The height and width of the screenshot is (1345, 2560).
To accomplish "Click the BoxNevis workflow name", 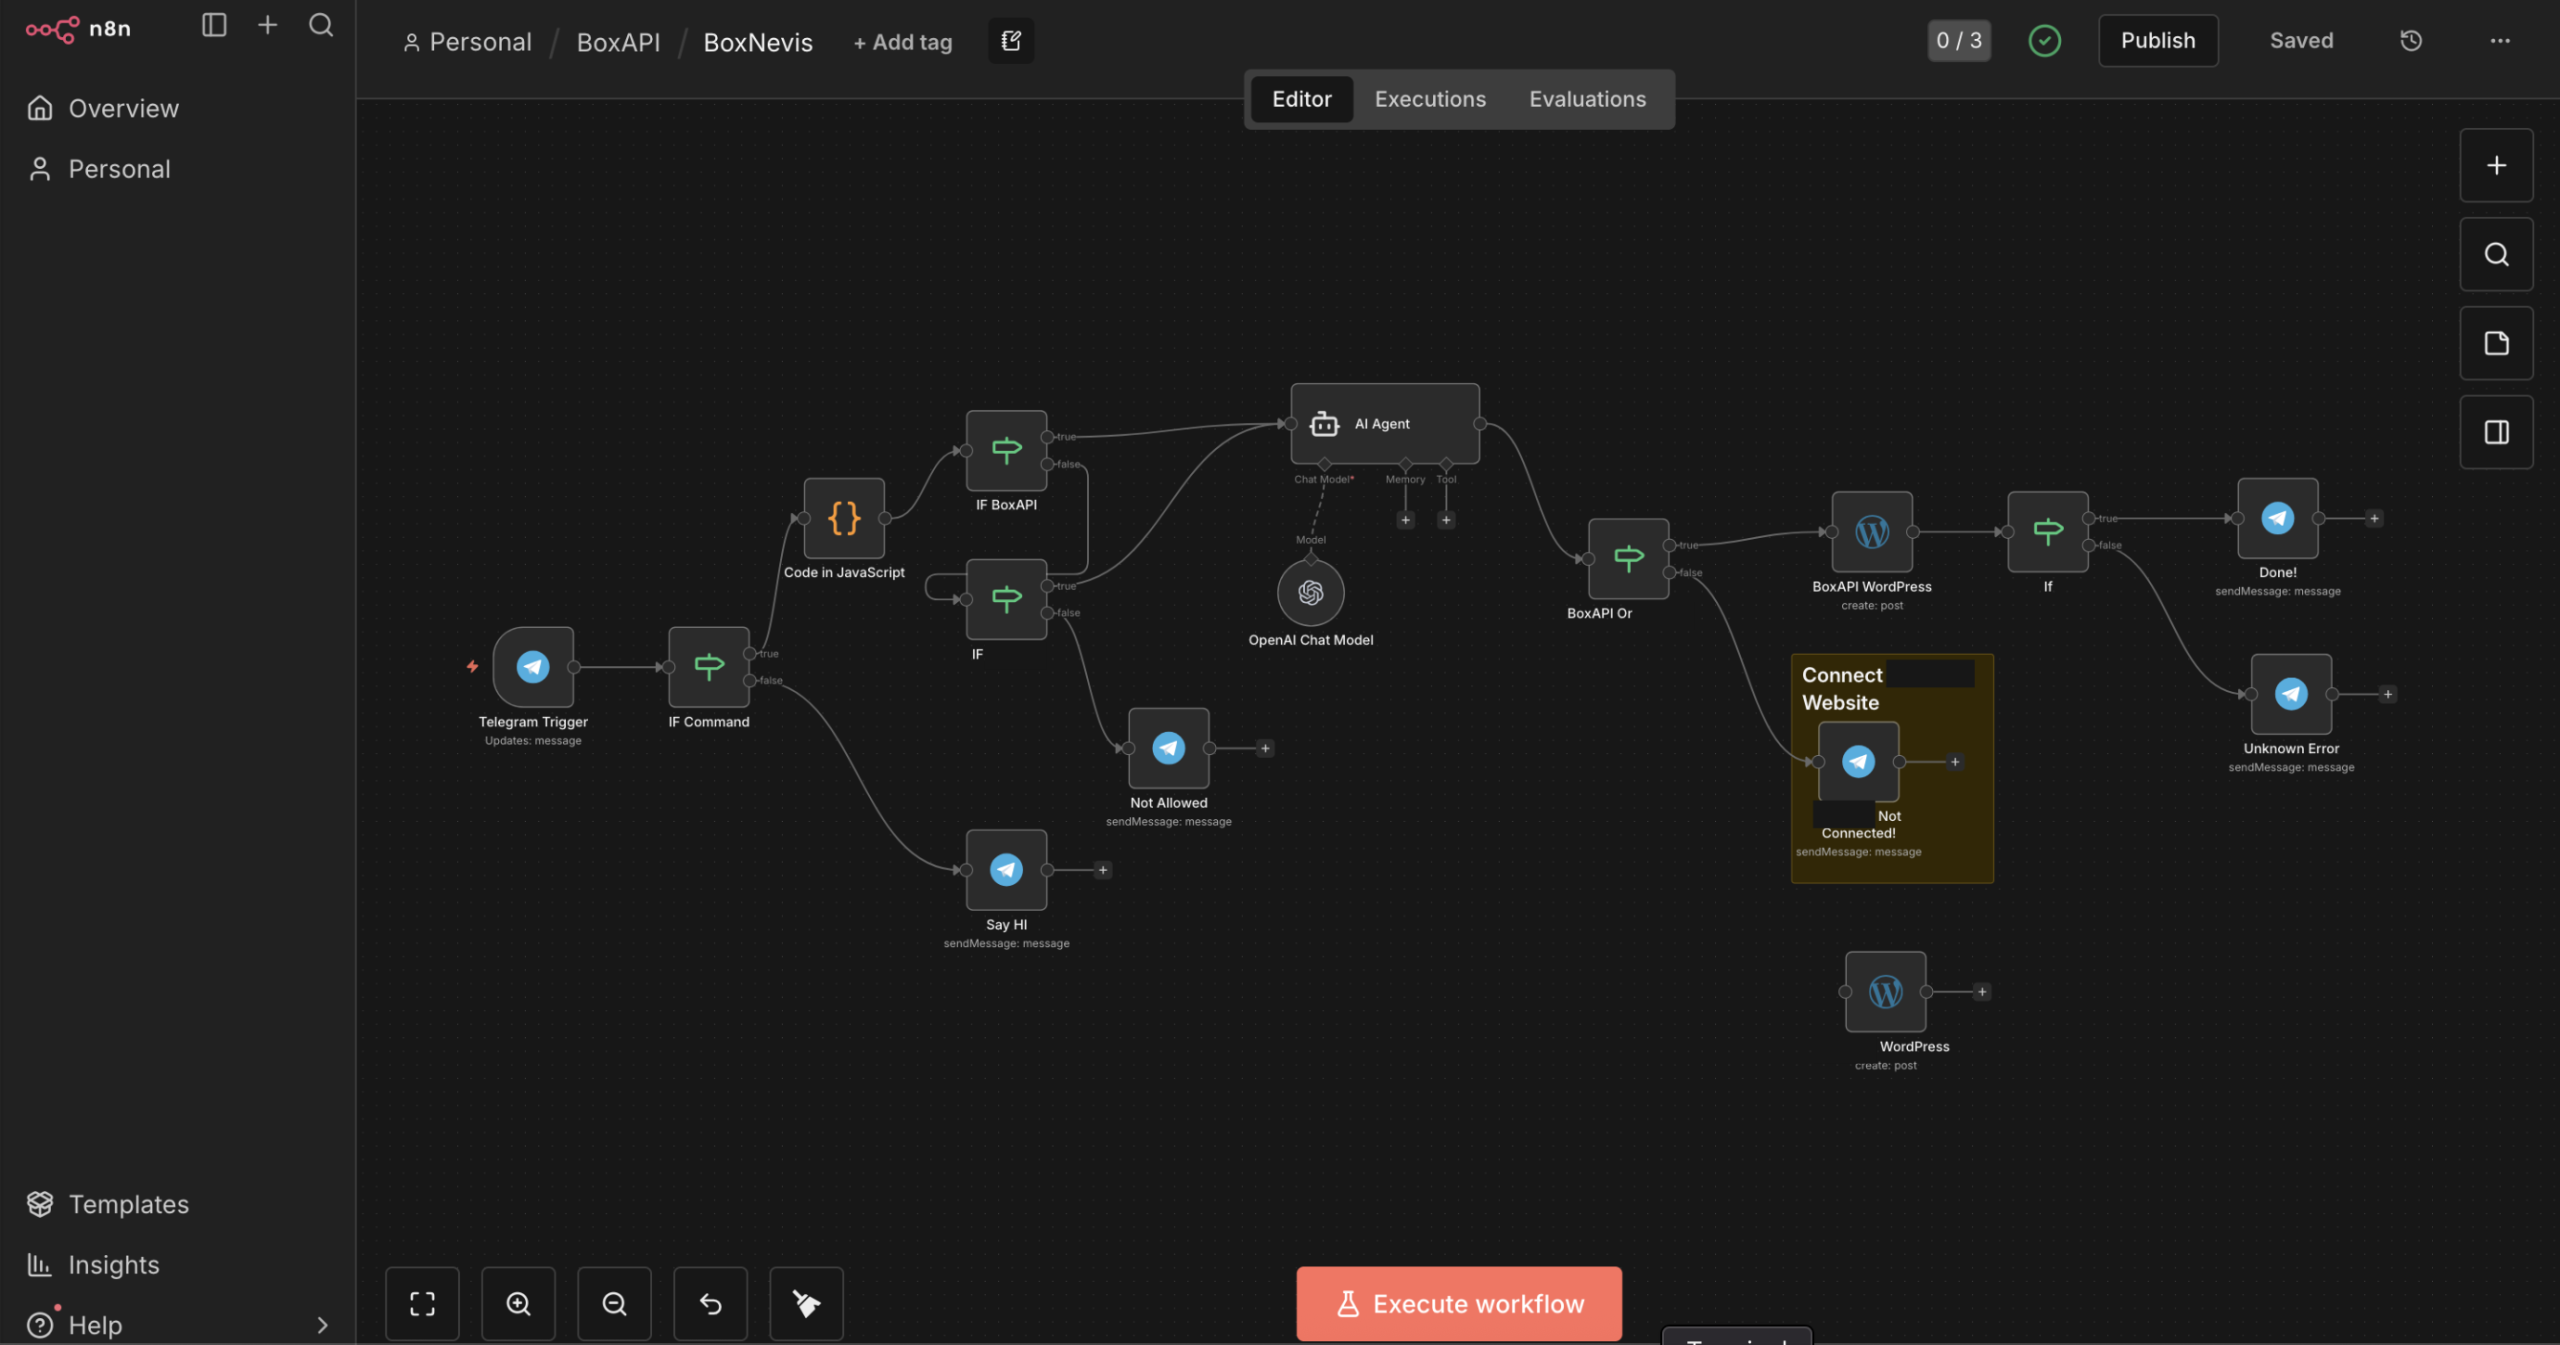I will pos(758,42).
